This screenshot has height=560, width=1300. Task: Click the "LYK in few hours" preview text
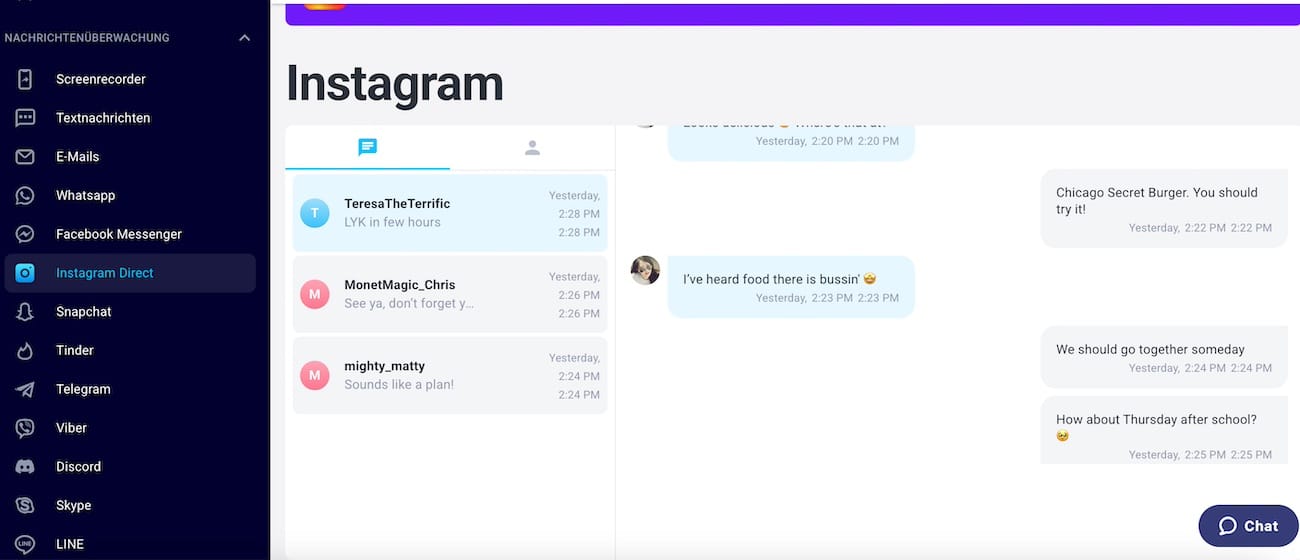392,222
